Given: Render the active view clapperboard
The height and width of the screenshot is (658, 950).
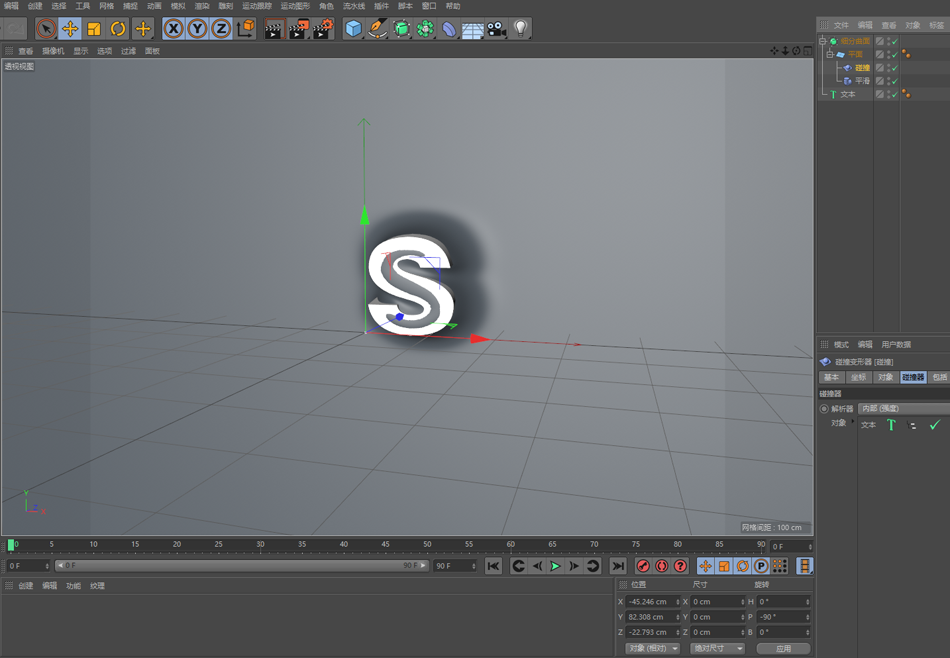Looking at the screenshot, I should [x=274, y=28].
